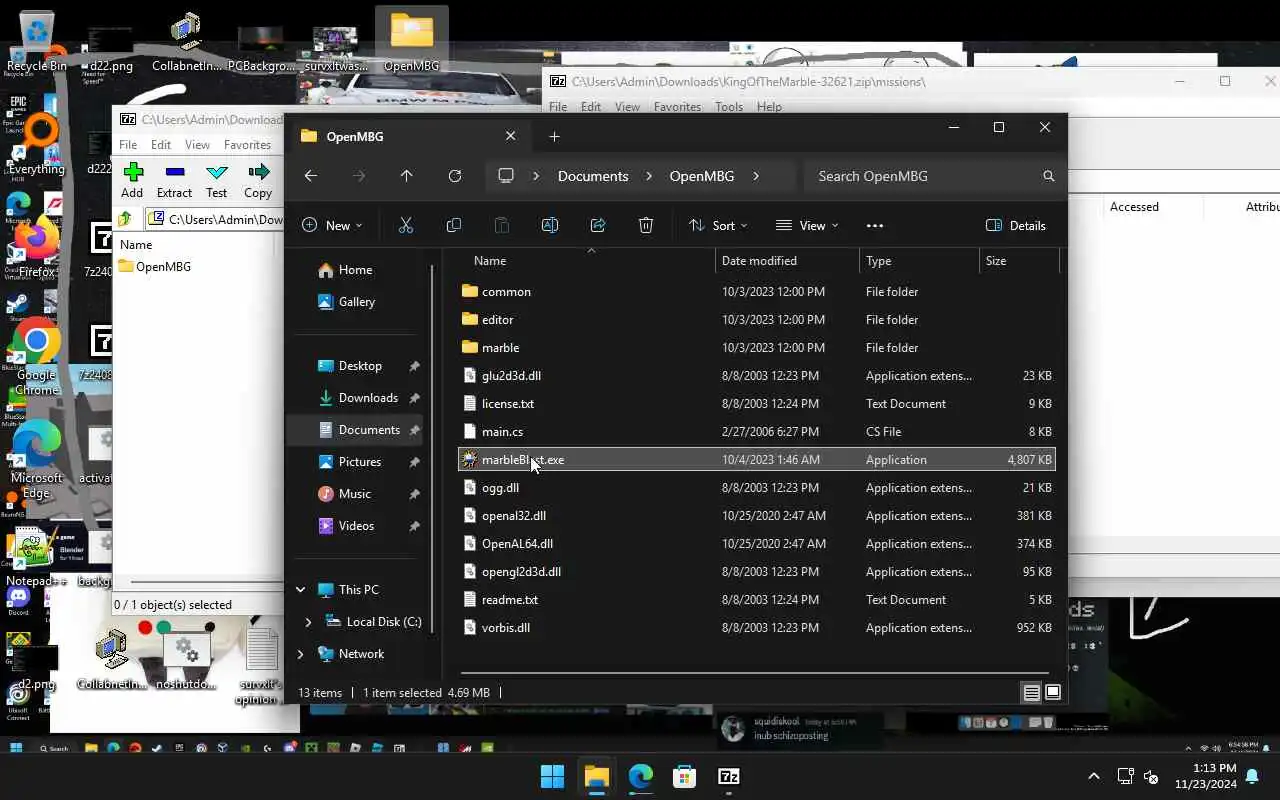Open the View dropdown menu
This screenshot has height=800, width=1280.
point(808,225)
